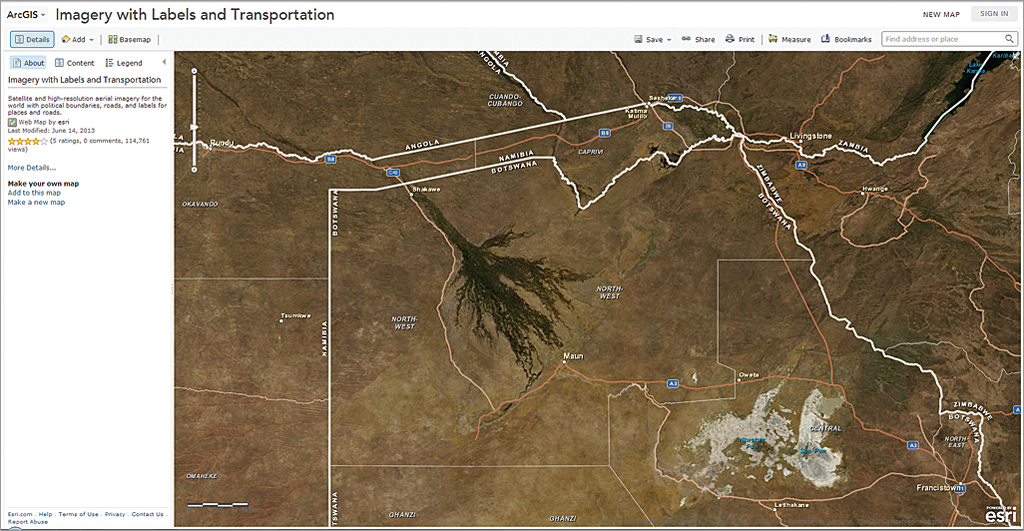Open the More Details link
This screenshot has width=1024, height=531.
[31, 168]
